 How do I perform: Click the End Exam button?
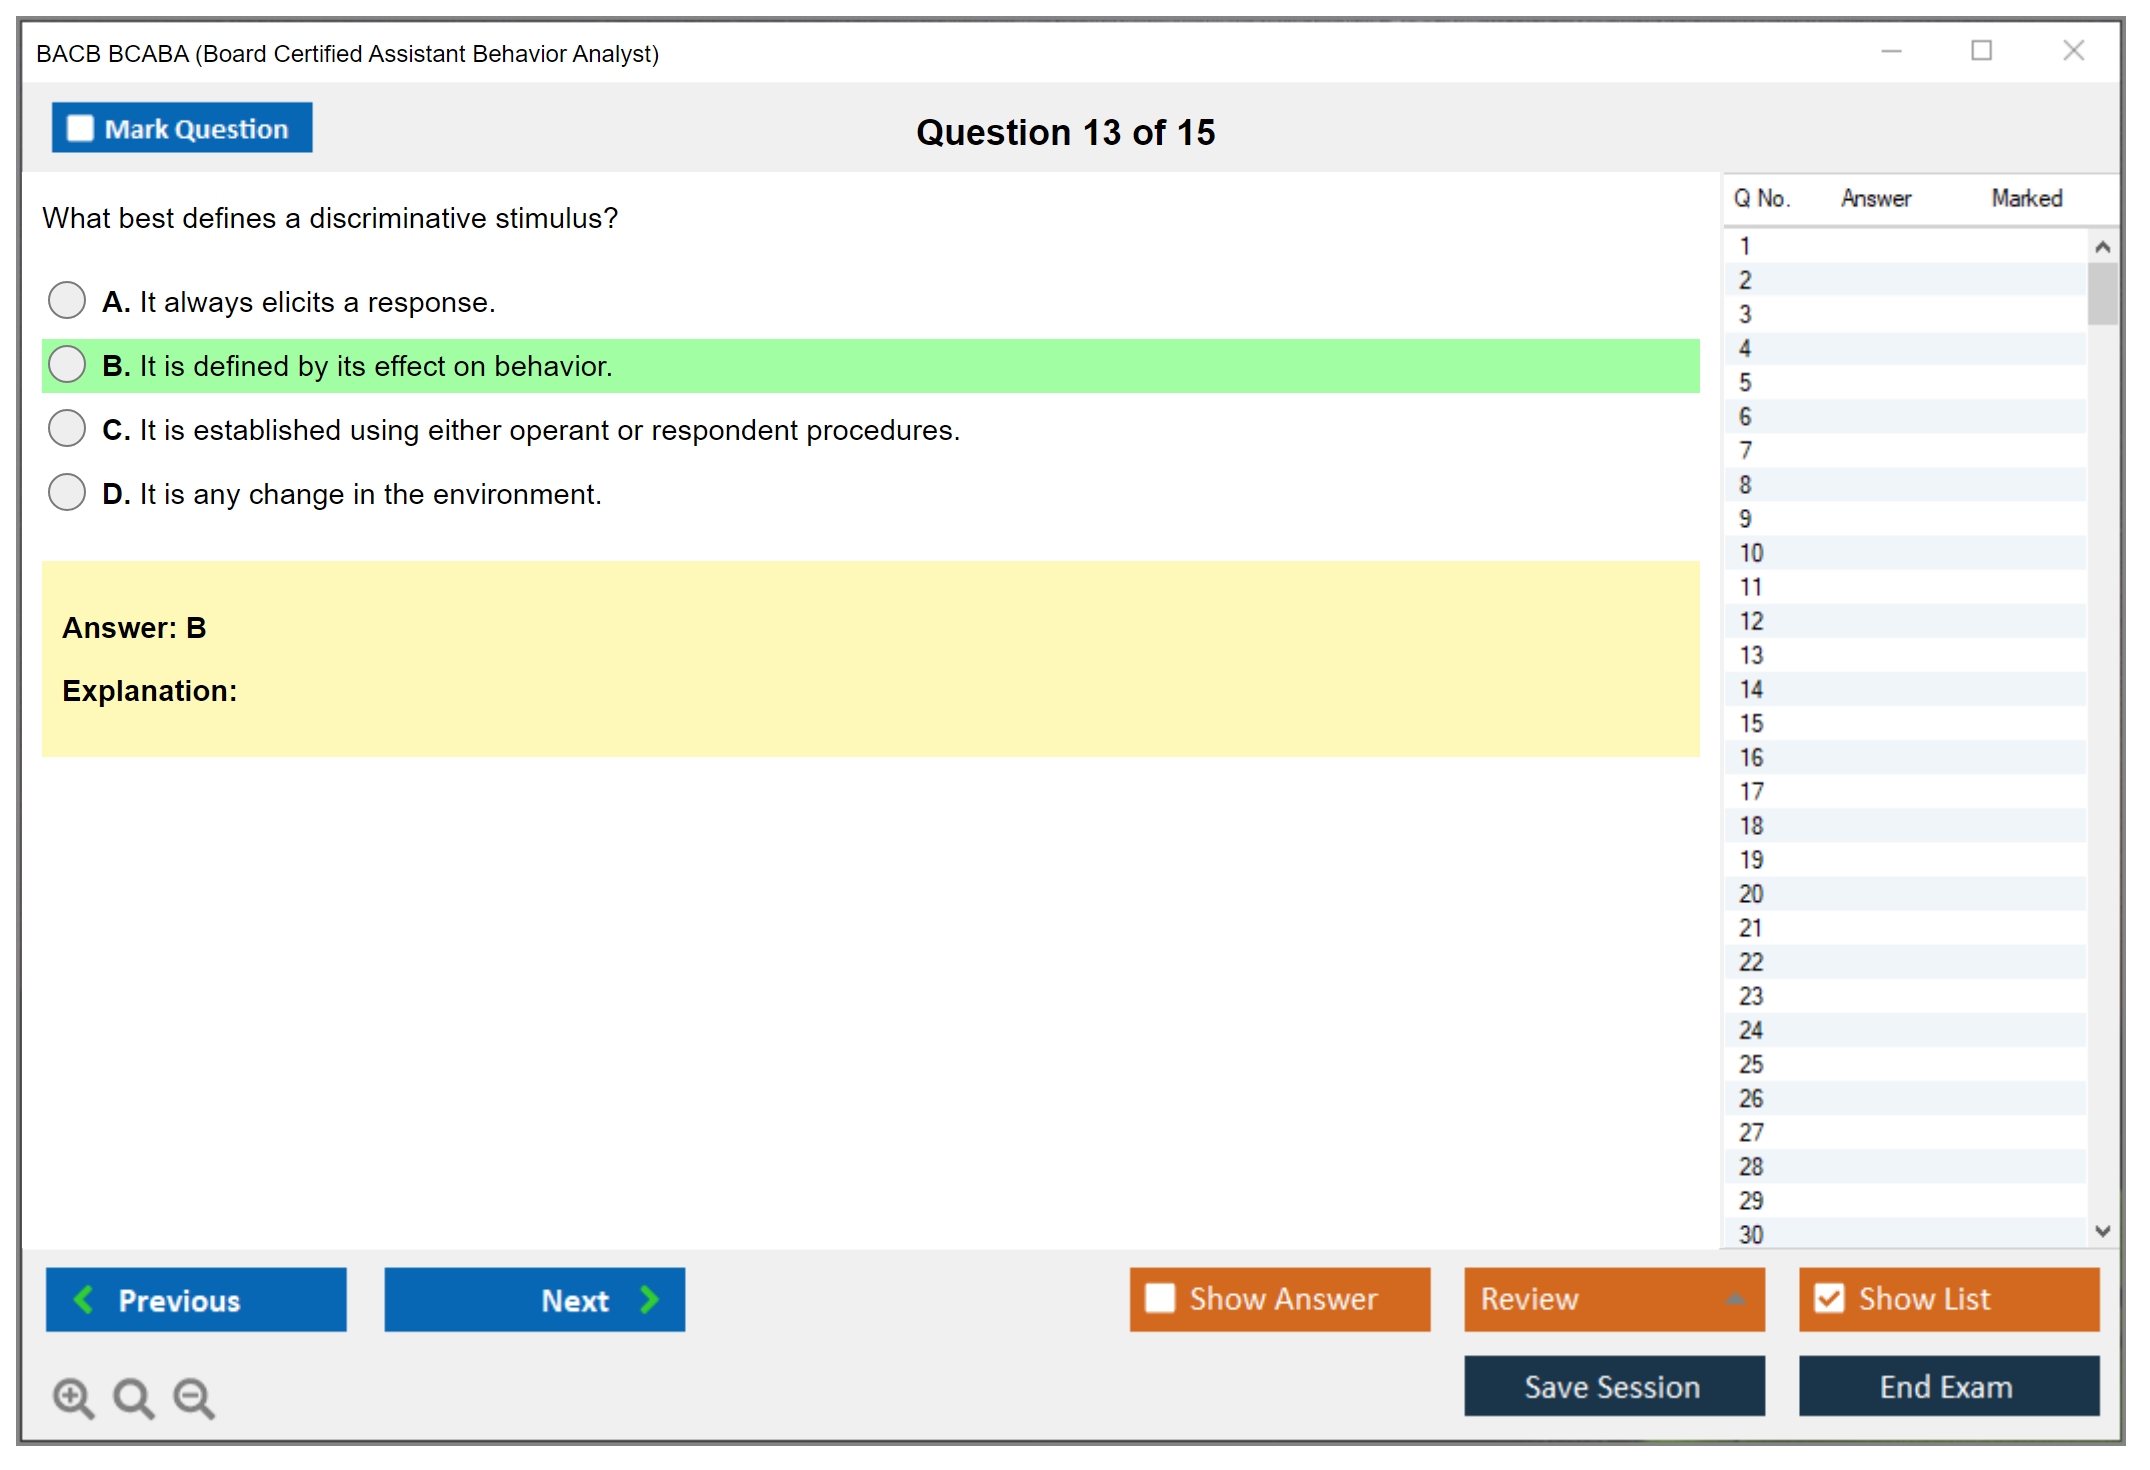pyautogui.click(x=1947, y=1386)
